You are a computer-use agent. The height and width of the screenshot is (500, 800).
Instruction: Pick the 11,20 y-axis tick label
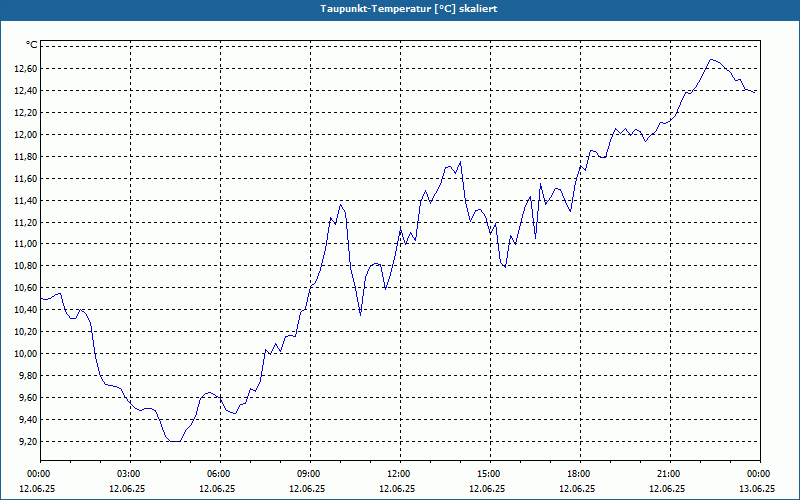point(28,222)
